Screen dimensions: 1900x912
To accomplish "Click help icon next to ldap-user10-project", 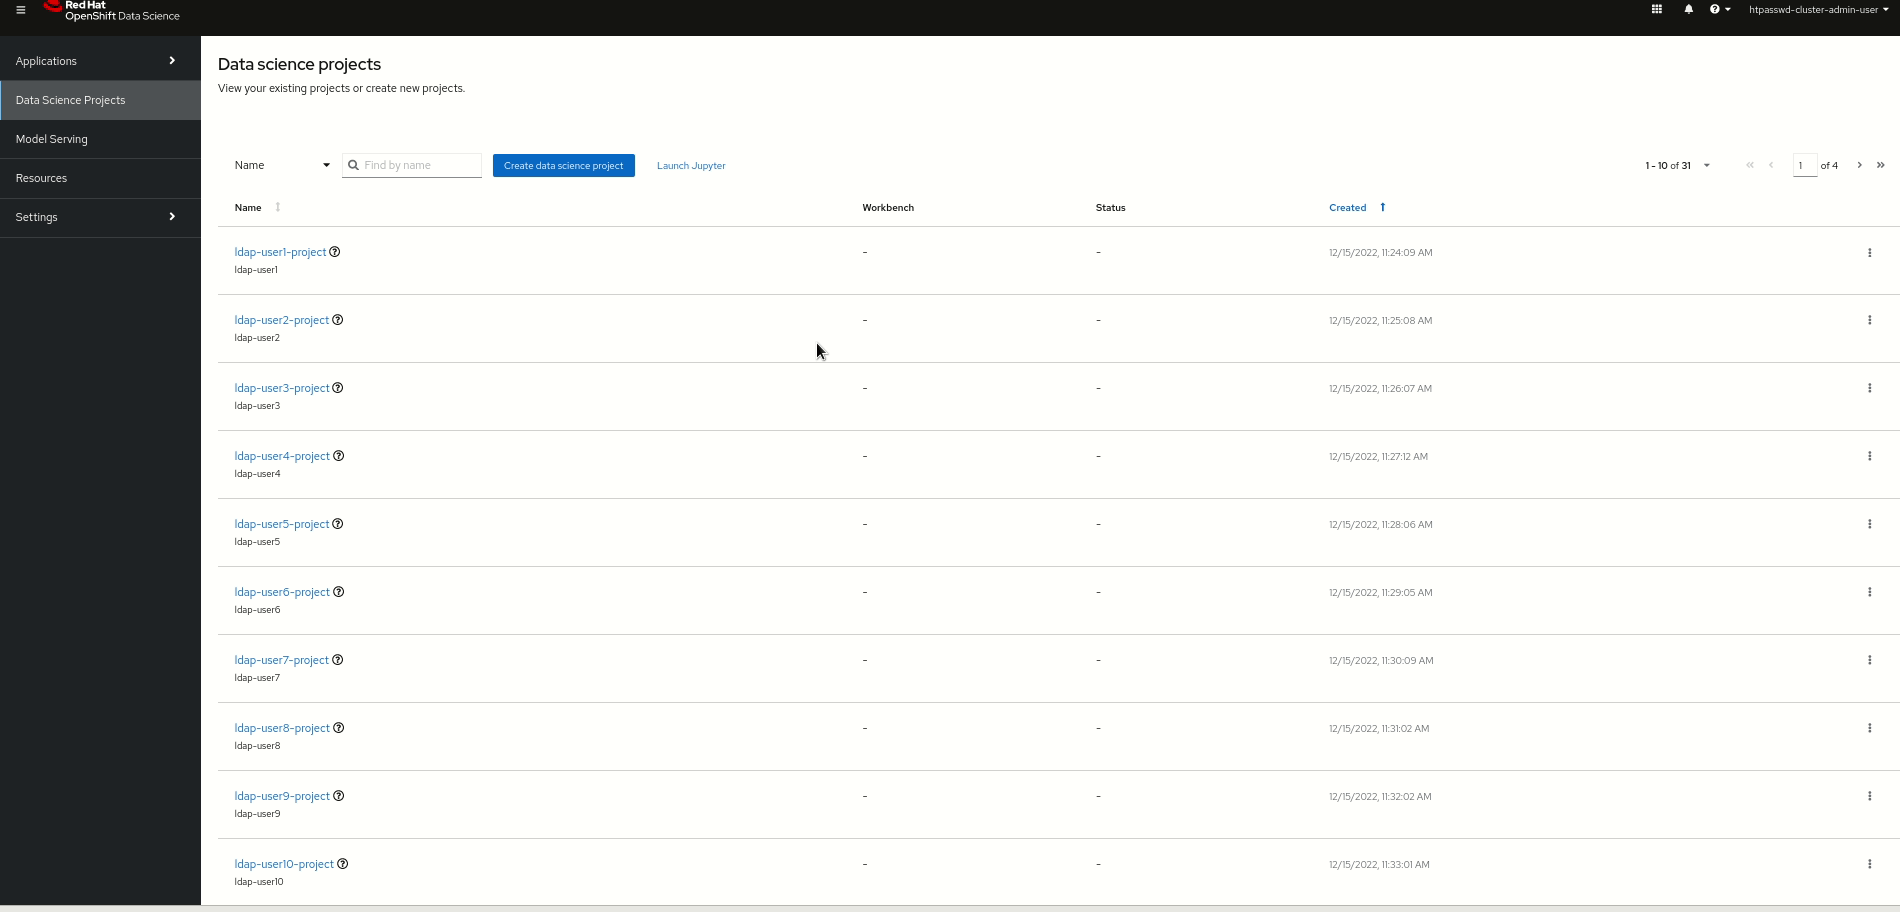I will [x=343, y=864].
